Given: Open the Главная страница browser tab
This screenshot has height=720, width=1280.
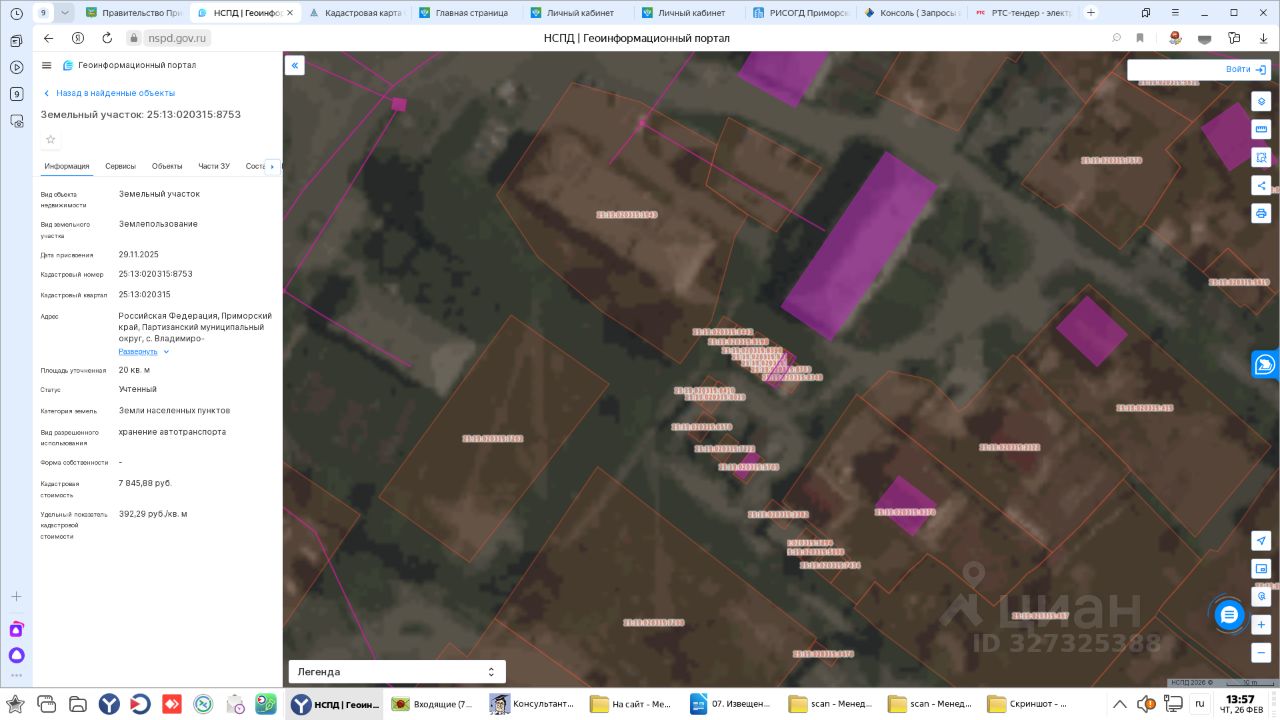Looking at the screenshot, I should (464, 13).
